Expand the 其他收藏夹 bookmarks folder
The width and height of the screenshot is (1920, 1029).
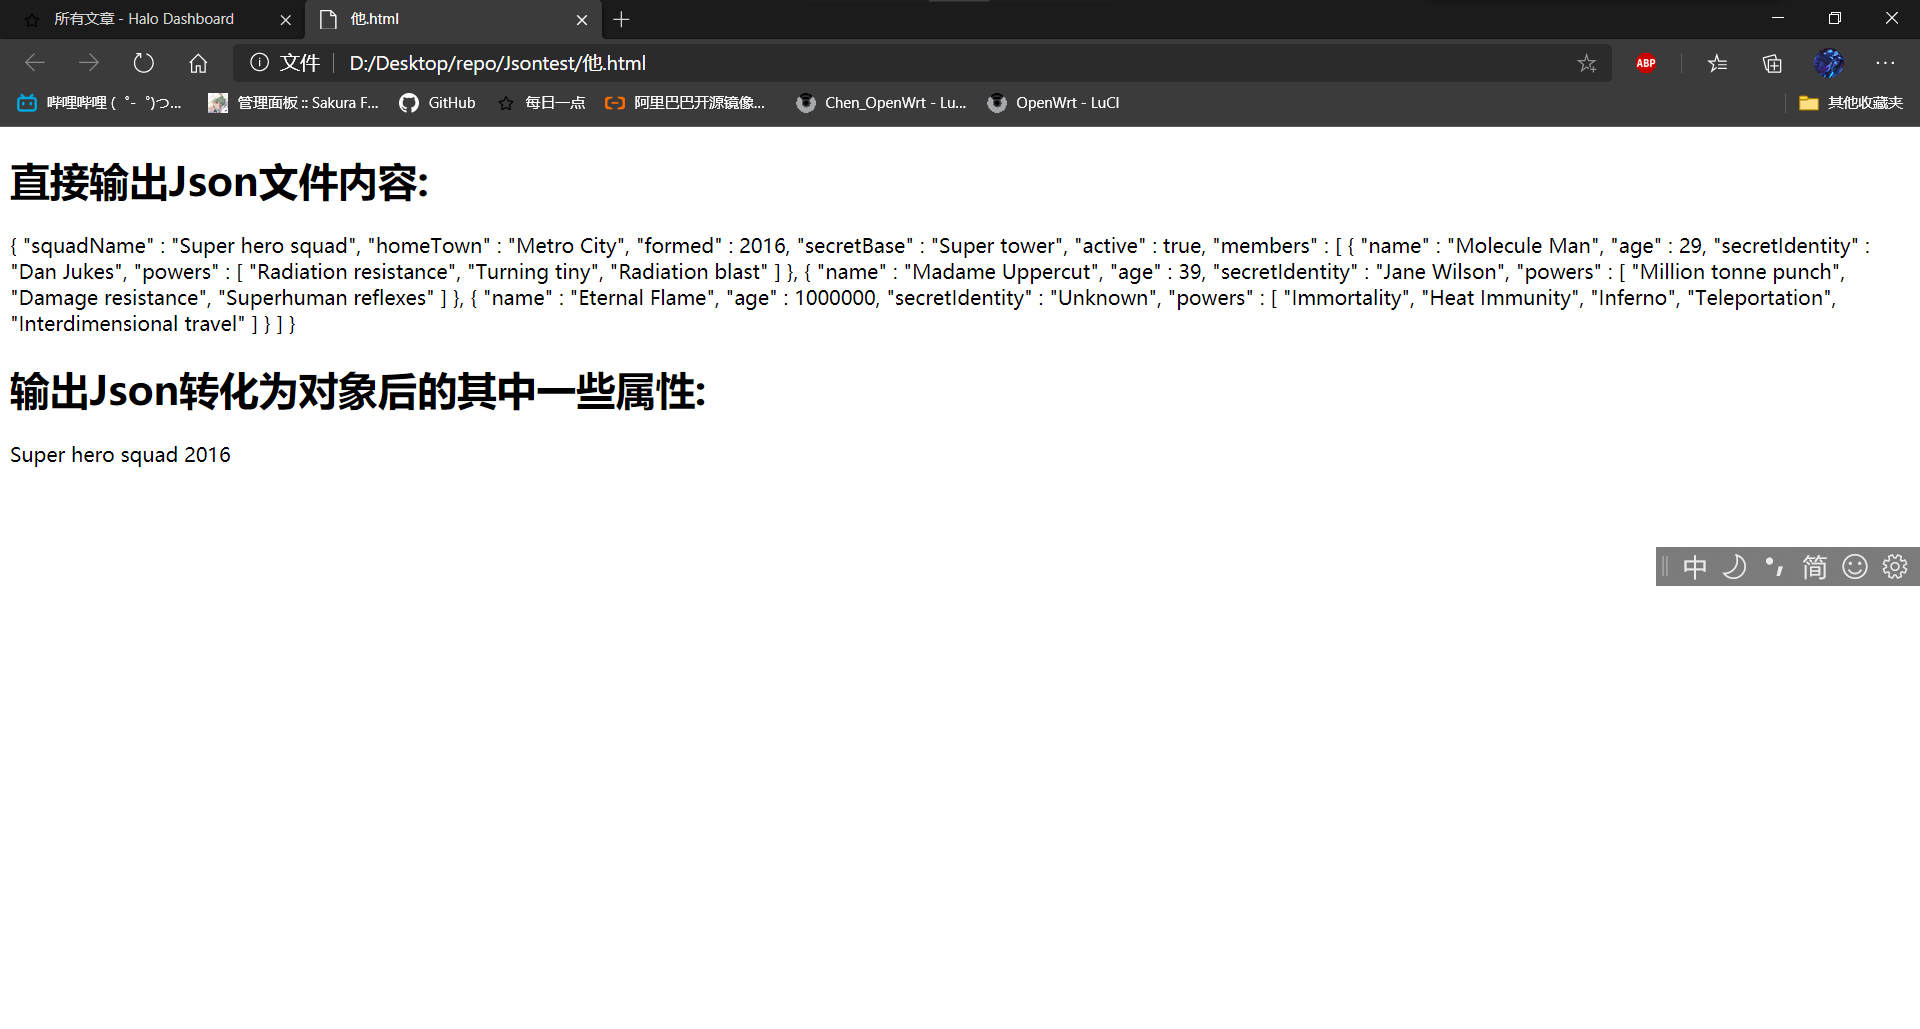click(x=1850, y=103)
